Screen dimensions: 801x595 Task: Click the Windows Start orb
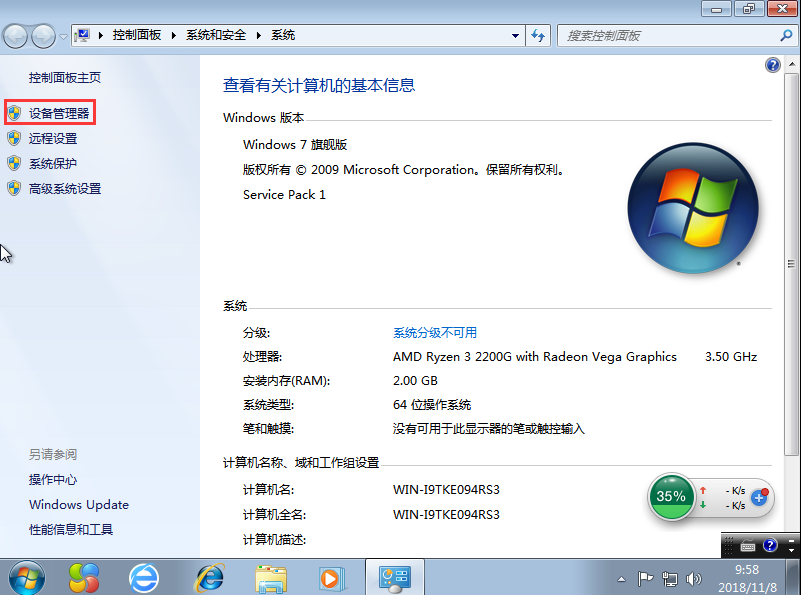coord(26,576)
